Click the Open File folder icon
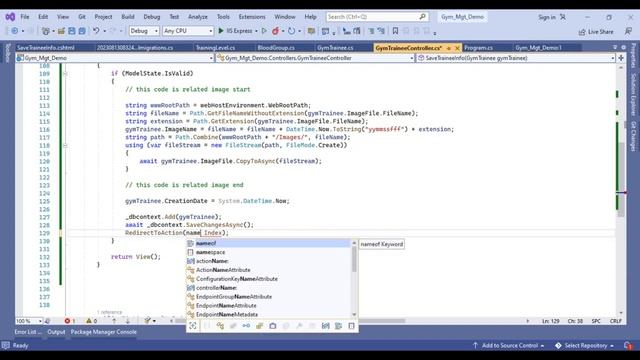 coord(61,31)
